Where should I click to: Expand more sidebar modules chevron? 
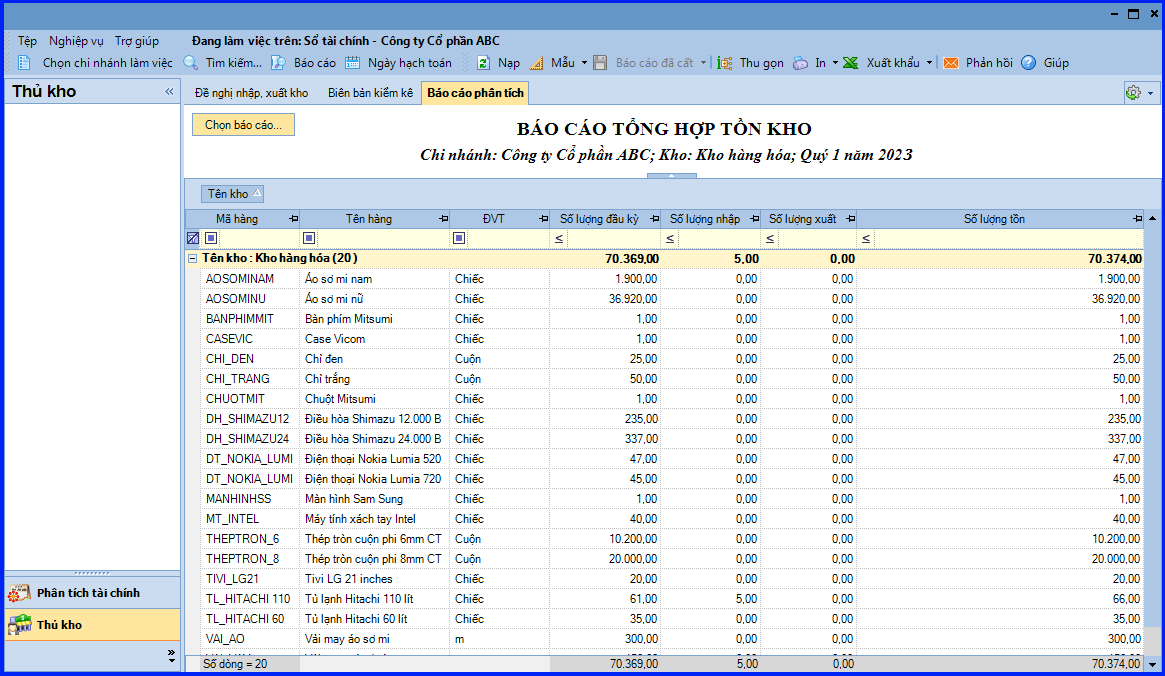pos(172,656)
